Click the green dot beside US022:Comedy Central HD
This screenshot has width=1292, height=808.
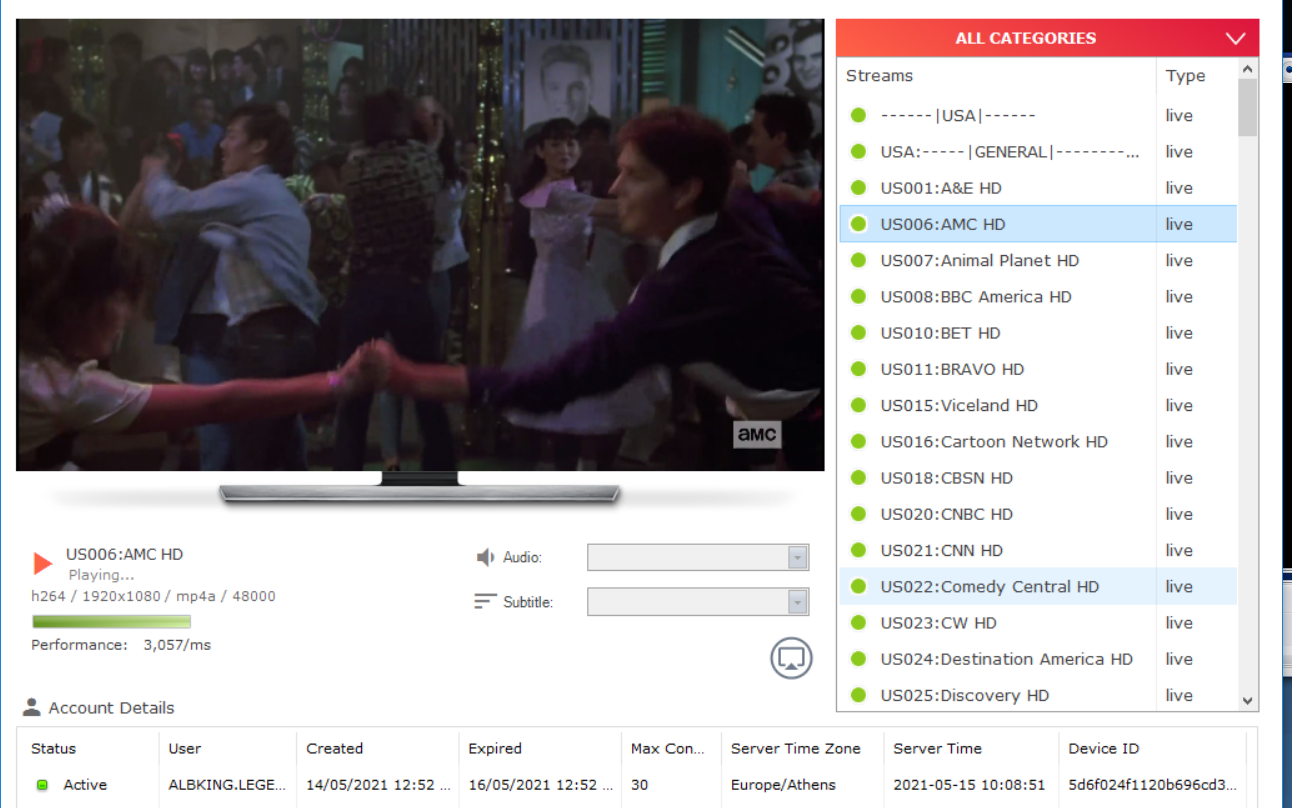[858, 586]
